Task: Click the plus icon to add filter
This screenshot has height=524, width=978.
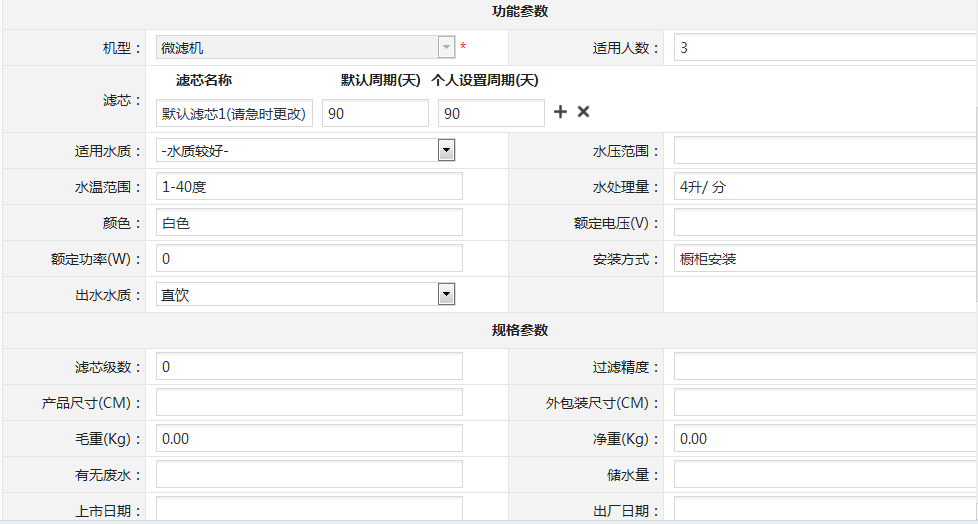Action: click(x=560, y=112)
